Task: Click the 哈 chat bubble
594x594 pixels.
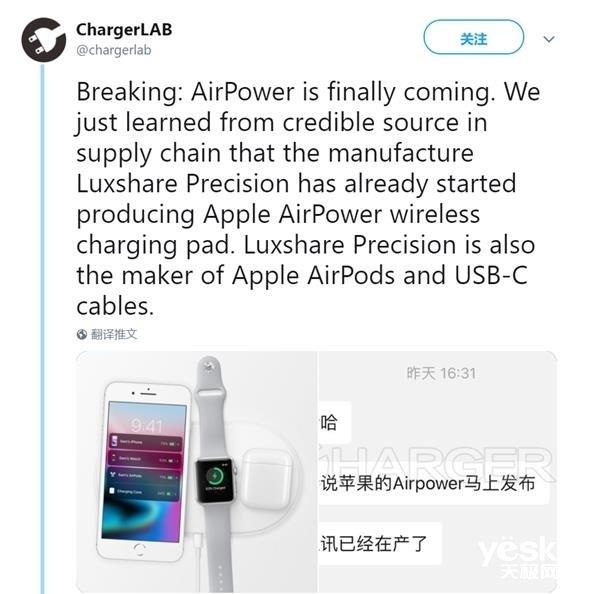Action: point(335,422)
